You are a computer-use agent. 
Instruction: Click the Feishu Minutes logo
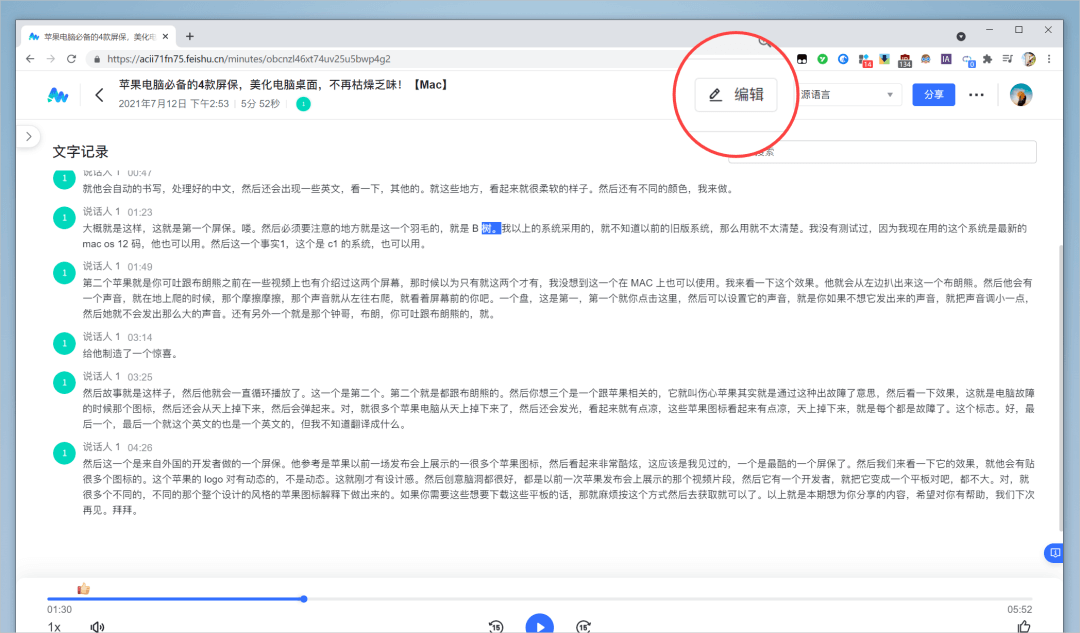point(58,95)
